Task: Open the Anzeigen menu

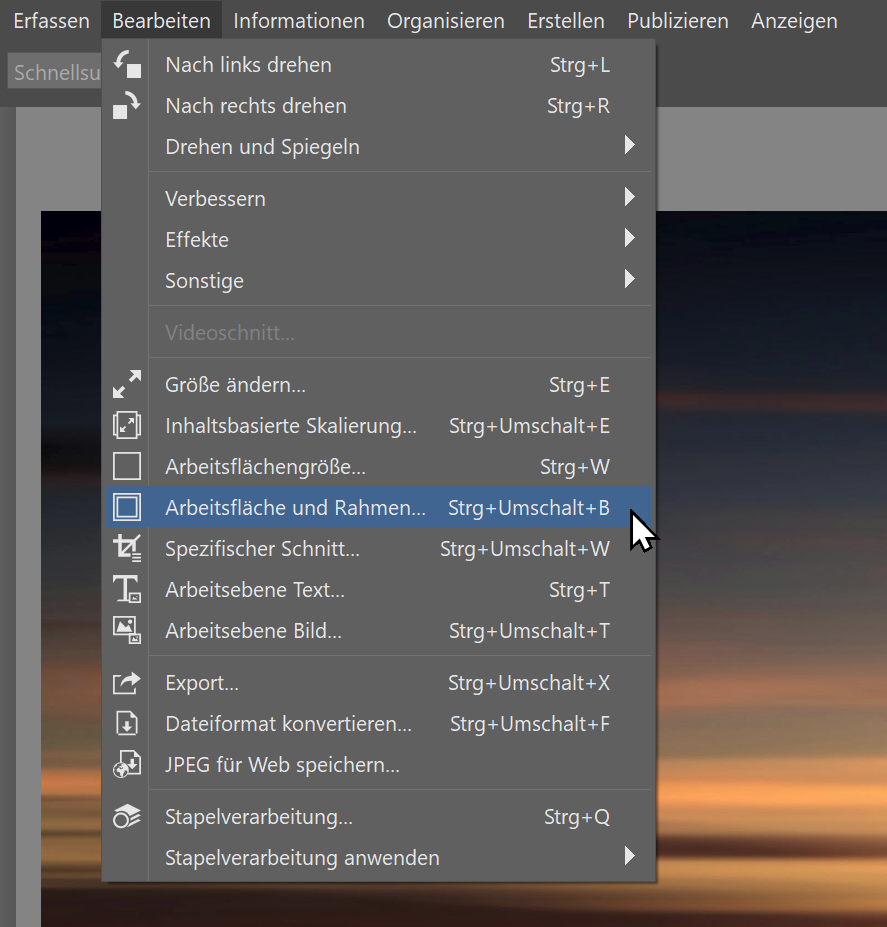Action: 793,20
